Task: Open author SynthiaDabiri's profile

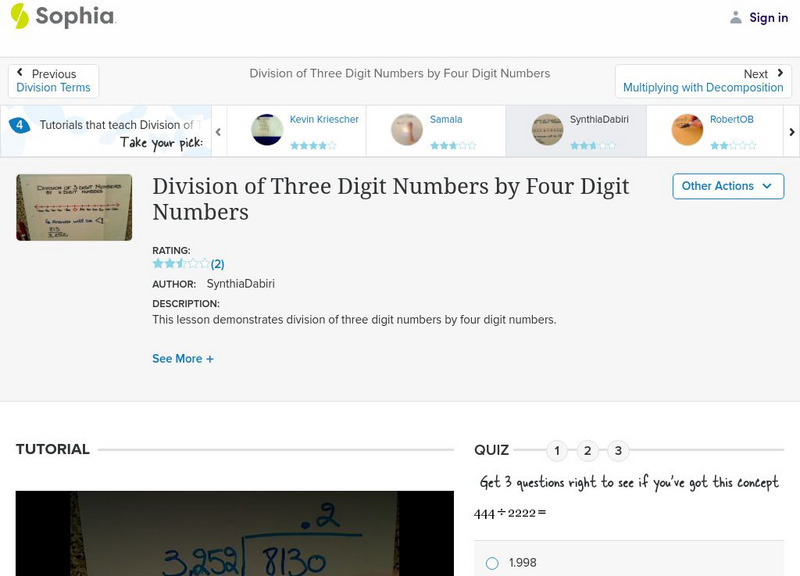Action: coord(243,283)
